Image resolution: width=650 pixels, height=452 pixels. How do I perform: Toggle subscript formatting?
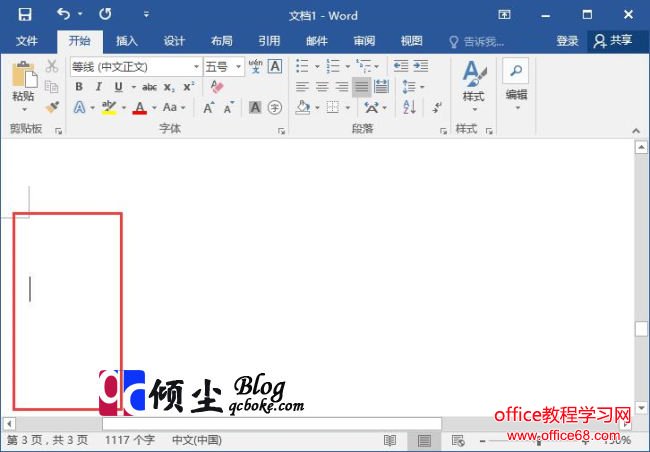click(x=169, y=87)
